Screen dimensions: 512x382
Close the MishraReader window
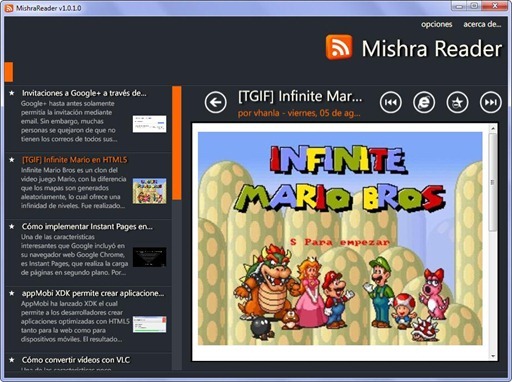tap(495, 6)
